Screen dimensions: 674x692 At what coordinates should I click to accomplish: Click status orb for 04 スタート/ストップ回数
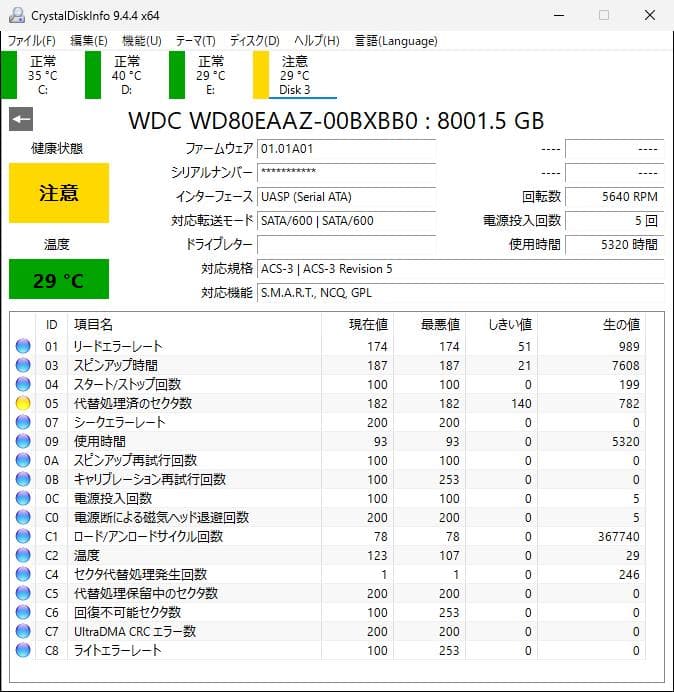pos(23,384)
